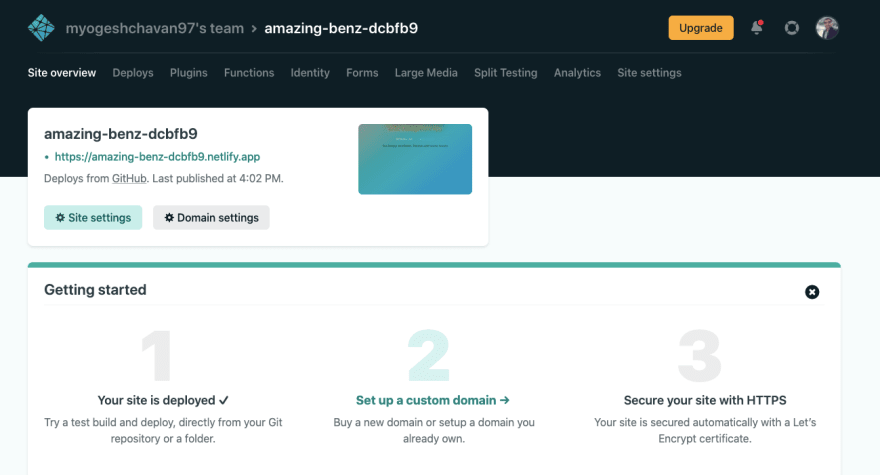Screen dimensions: 880x475
Task: Open the Identity tab
Action: (310, 73)
